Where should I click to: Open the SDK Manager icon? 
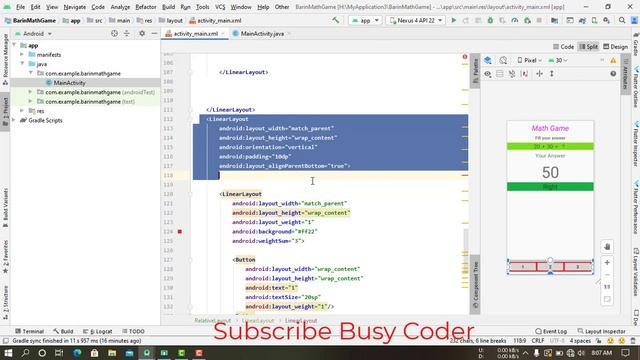(x=607, y=20)
